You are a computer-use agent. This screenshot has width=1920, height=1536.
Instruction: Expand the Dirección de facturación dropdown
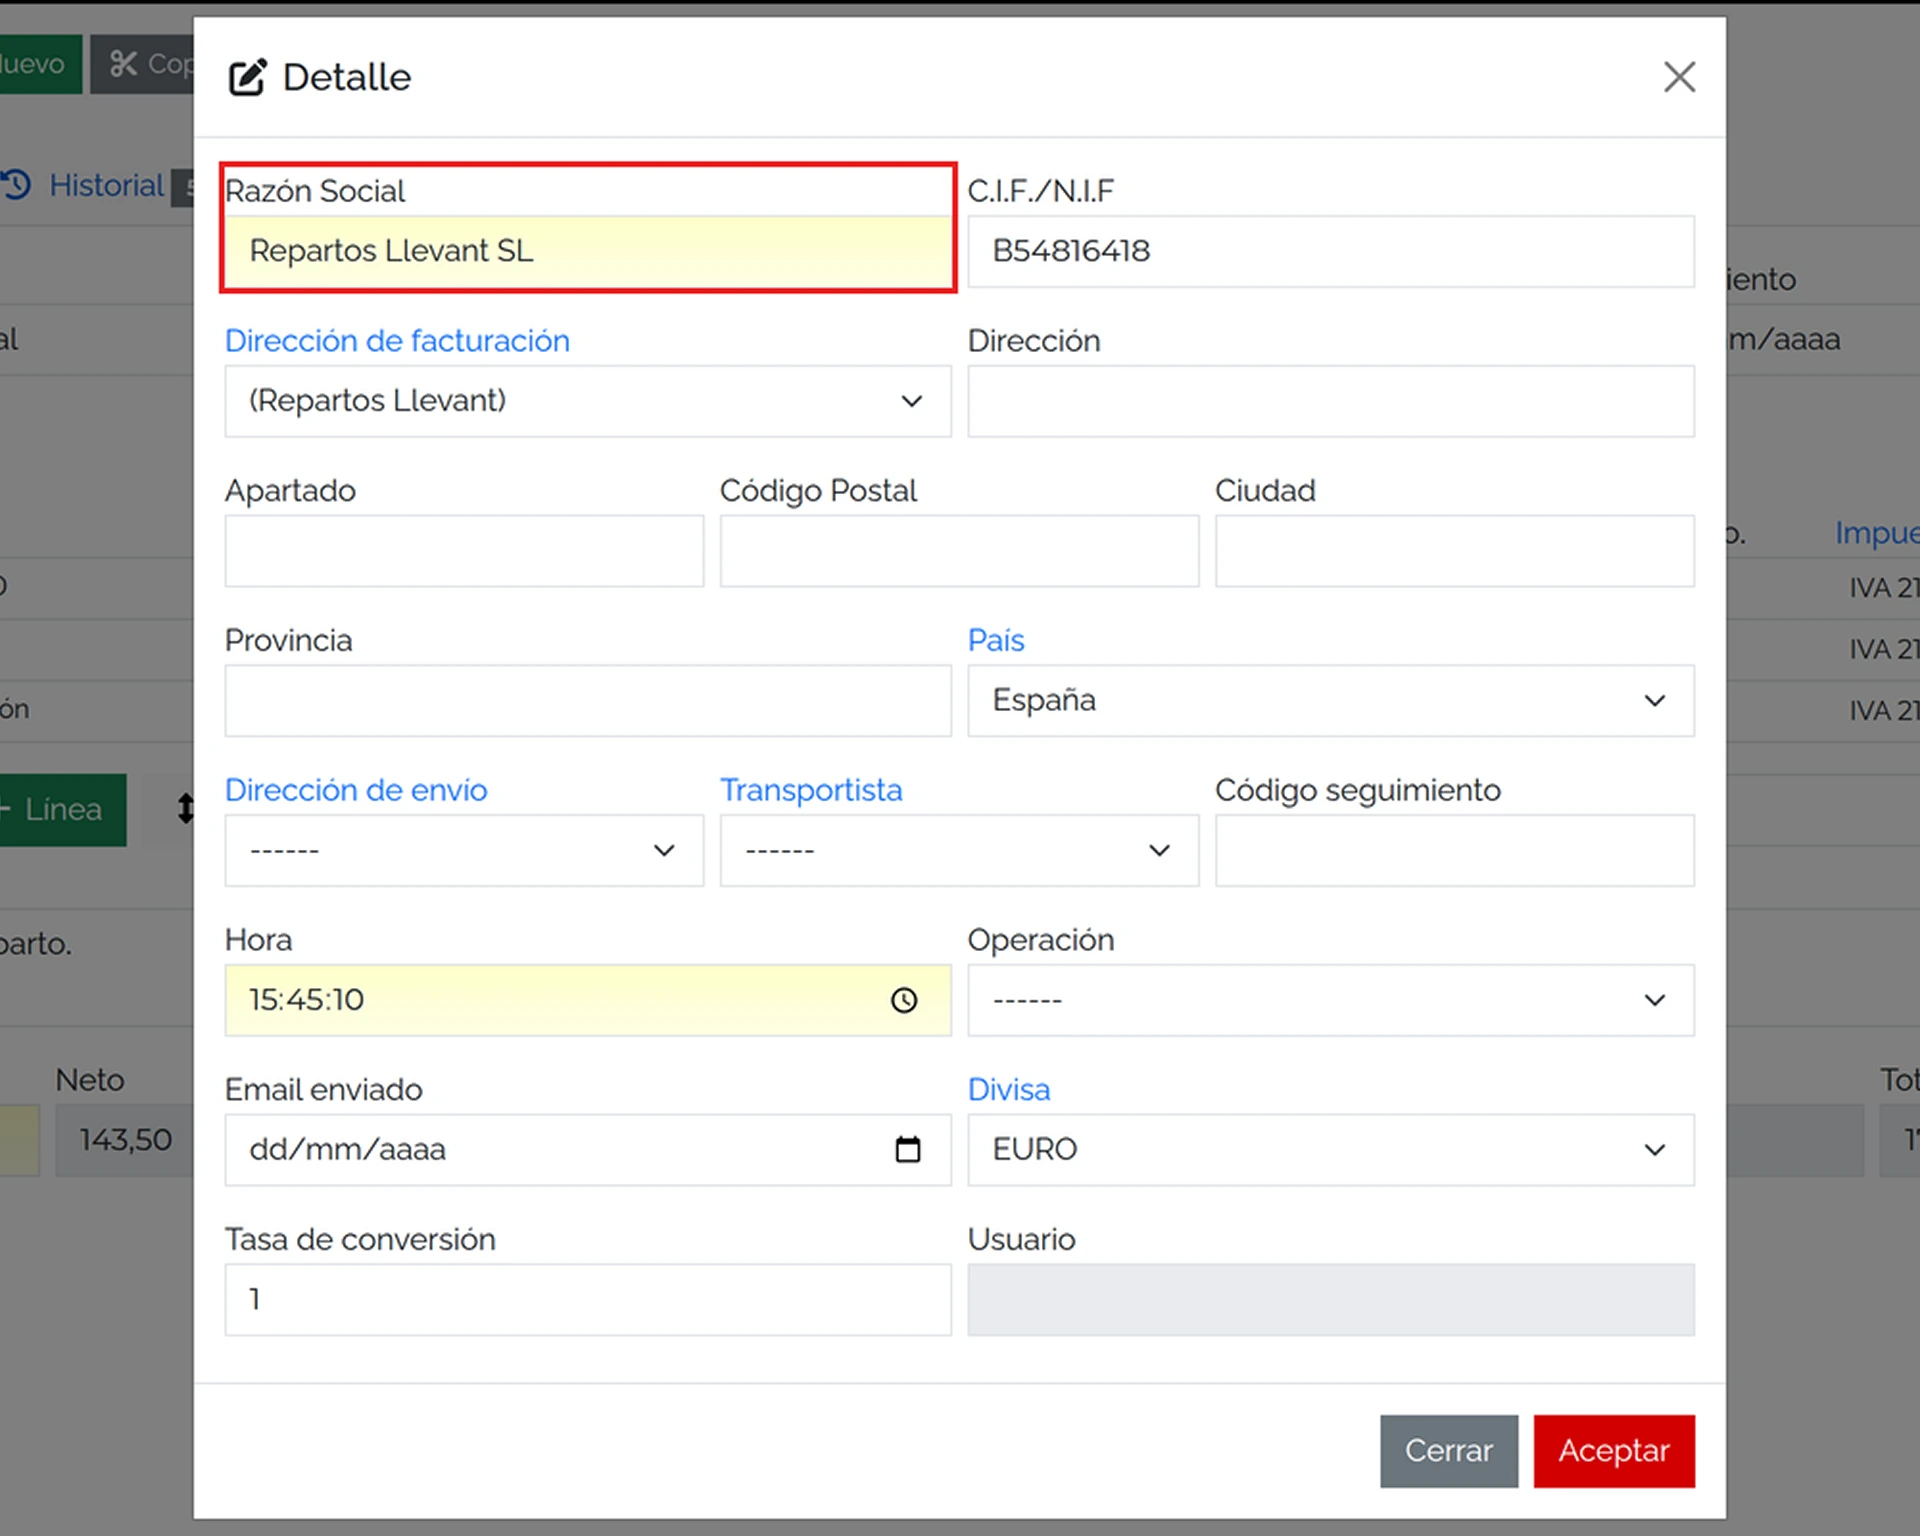tap(588, 401)
